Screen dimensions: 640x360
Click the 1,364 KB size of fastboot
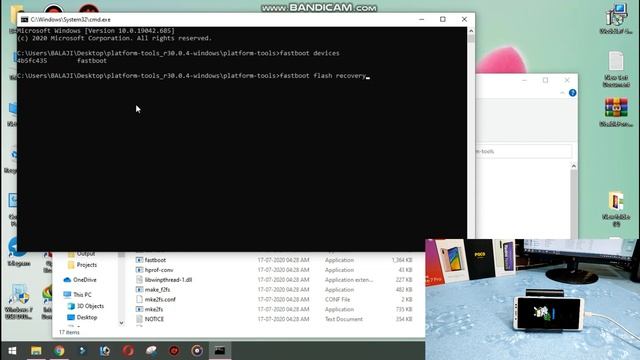[402, 260]
